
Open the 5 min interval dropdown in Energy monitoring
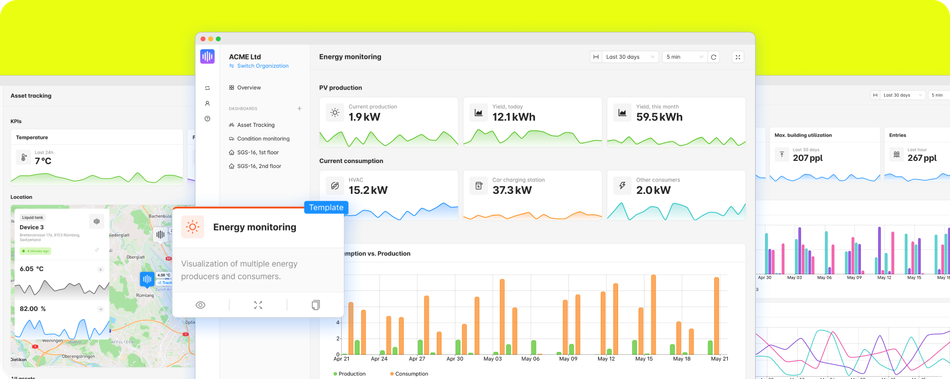click(x=685, y=57)
